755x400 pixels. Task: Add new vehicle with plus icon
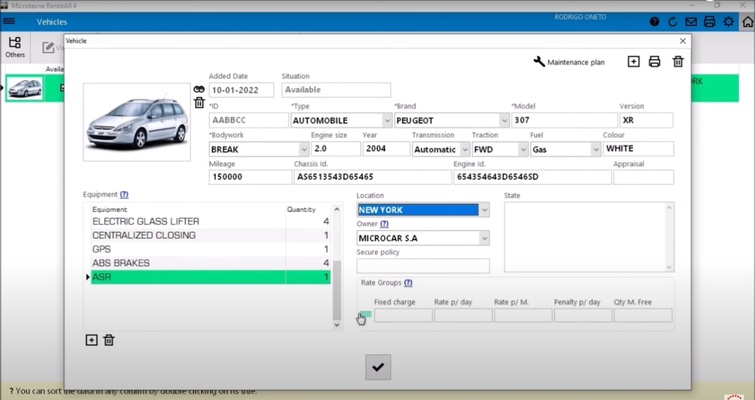634,62
